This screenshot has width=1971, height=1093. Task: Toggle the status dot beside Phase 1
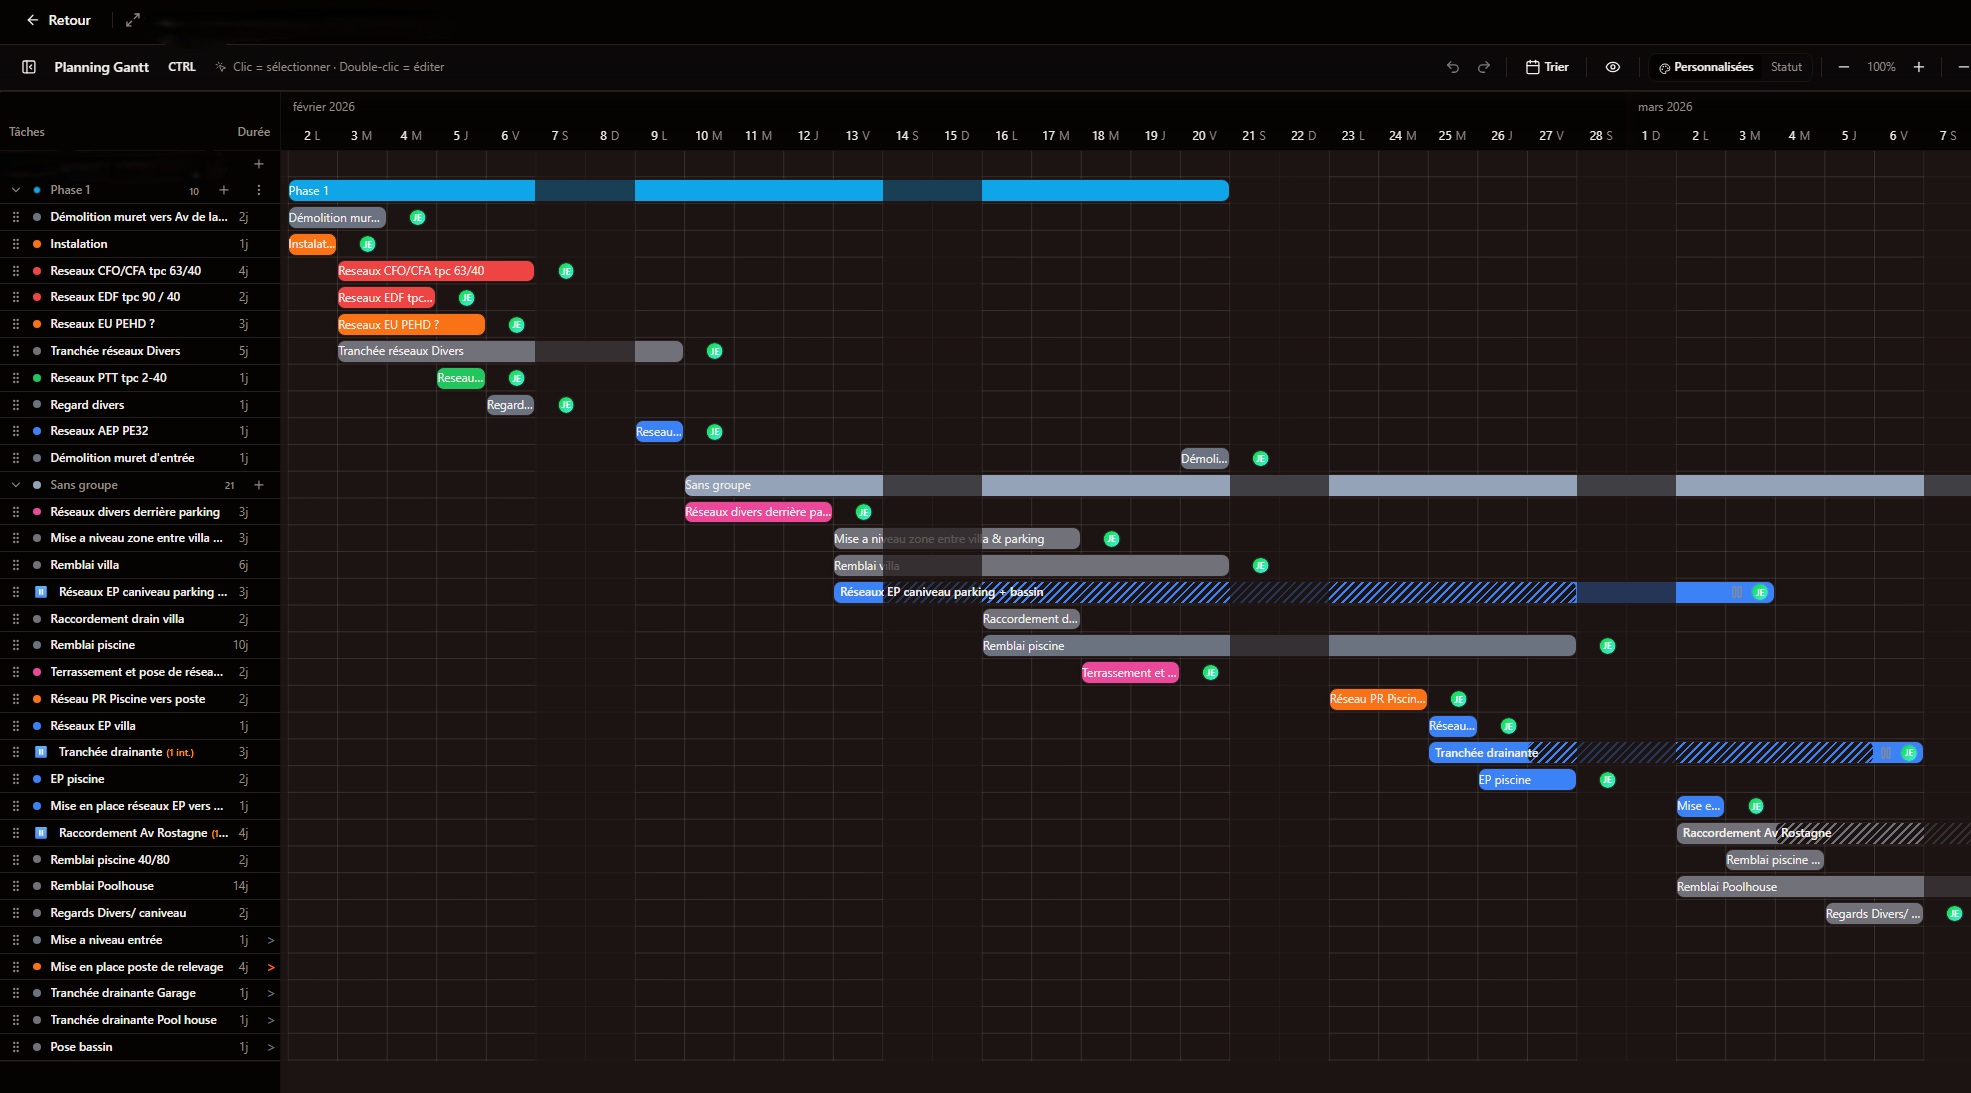[x=37, y=189]
